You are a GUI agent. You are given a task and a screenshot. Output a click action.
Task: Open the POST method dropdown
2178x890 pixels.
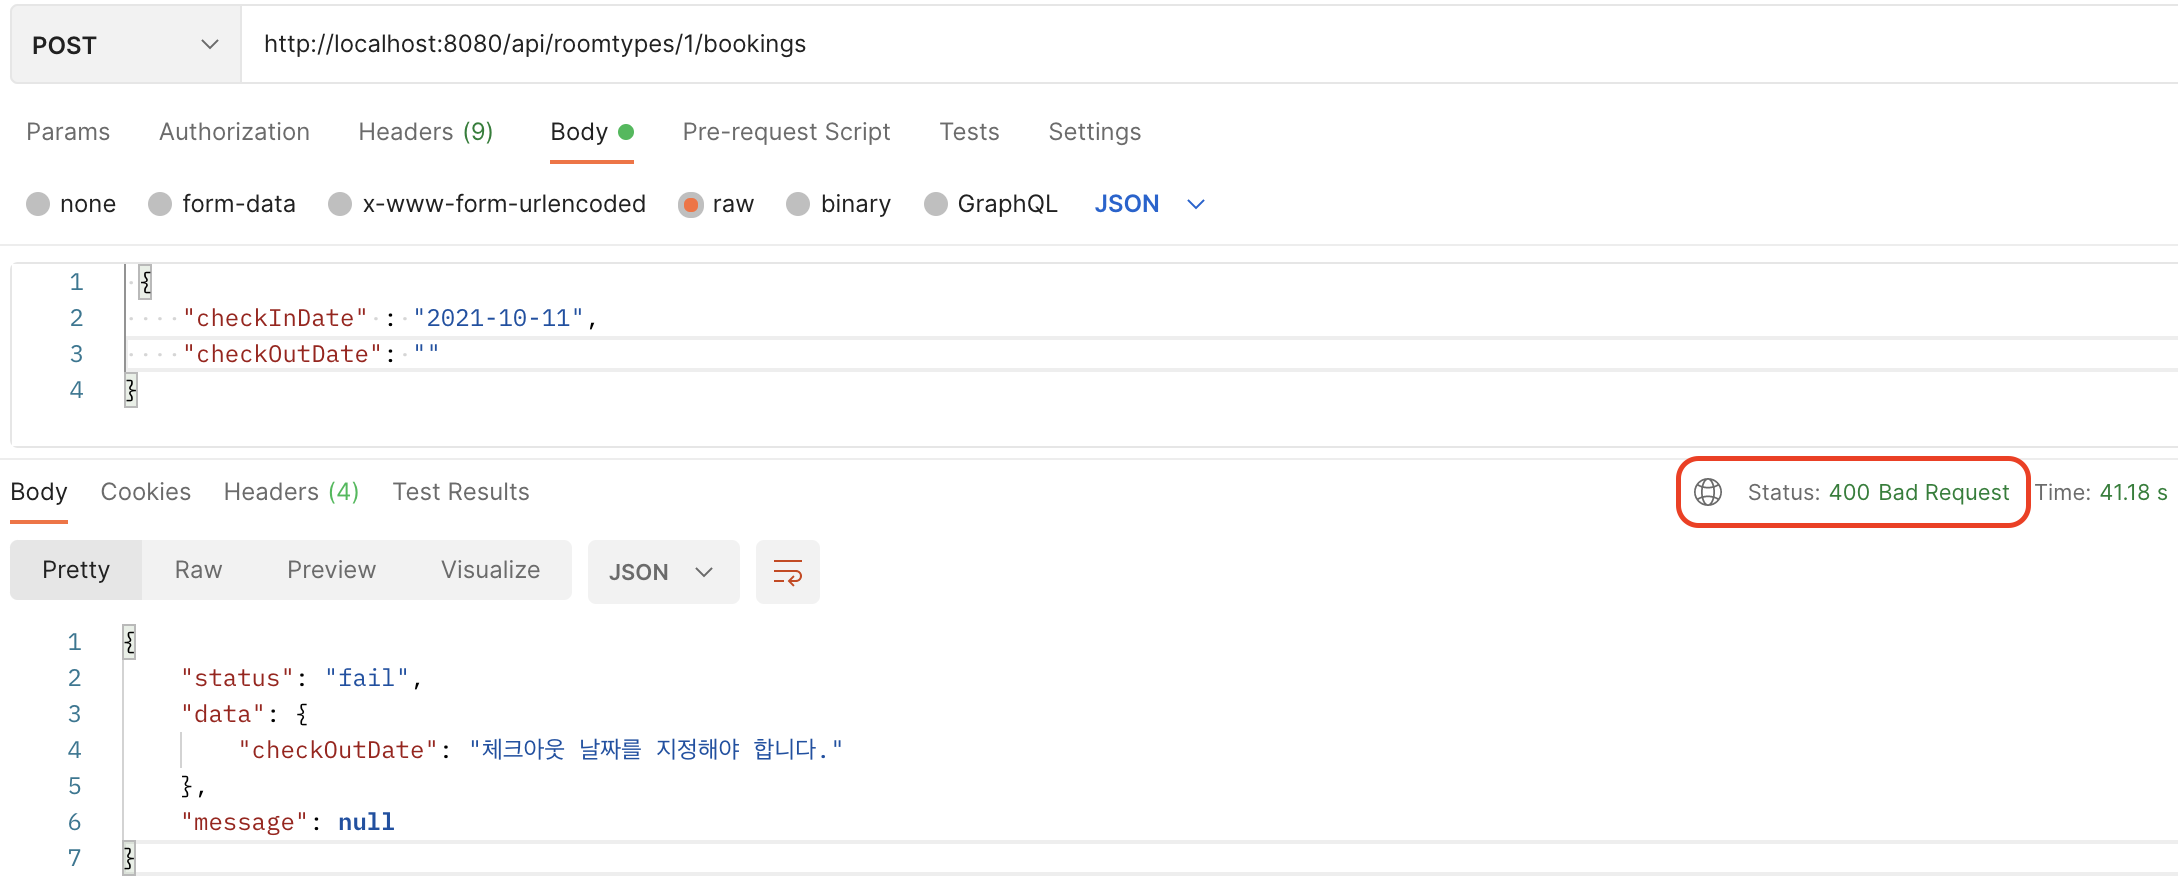[x=125, y=45]
